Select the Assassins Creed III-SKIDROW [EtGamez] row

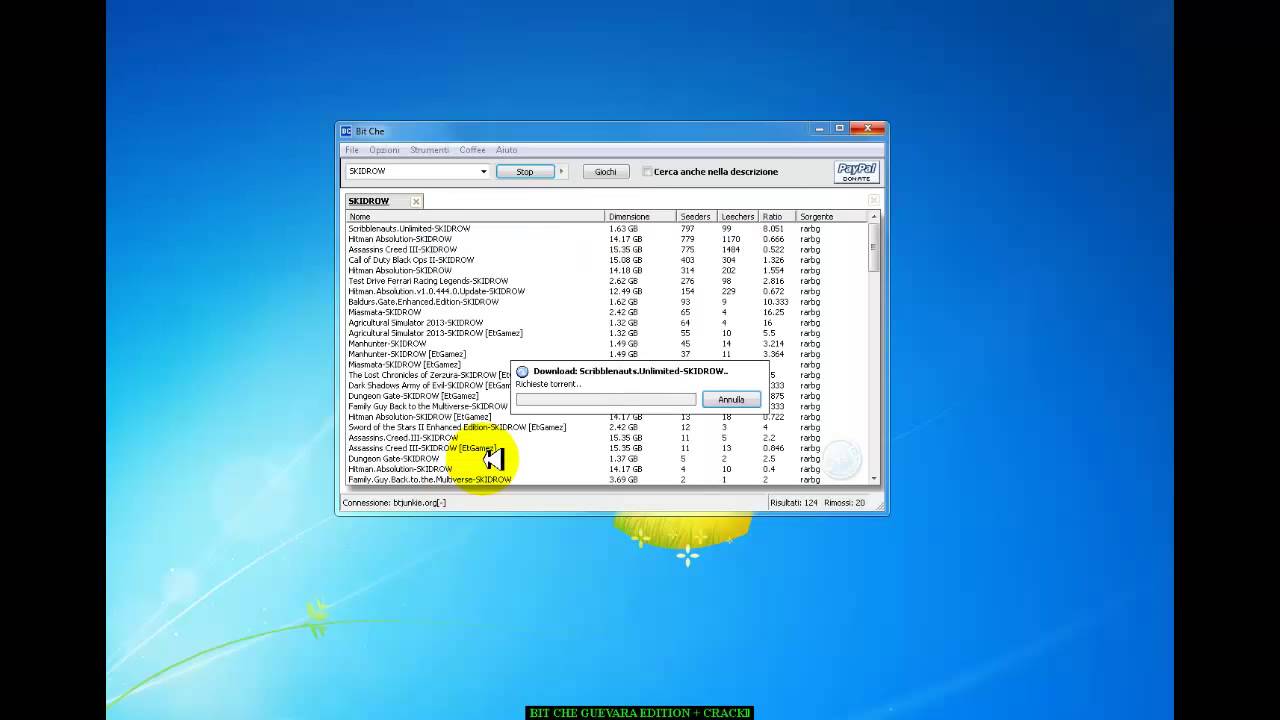click(607, 448)
